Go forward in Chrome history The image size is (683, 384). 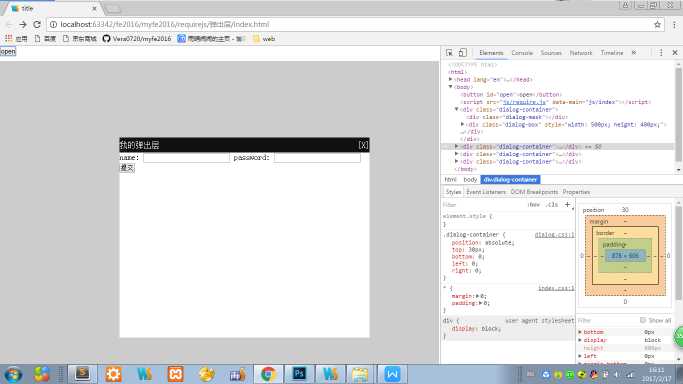tap(23, 24)
